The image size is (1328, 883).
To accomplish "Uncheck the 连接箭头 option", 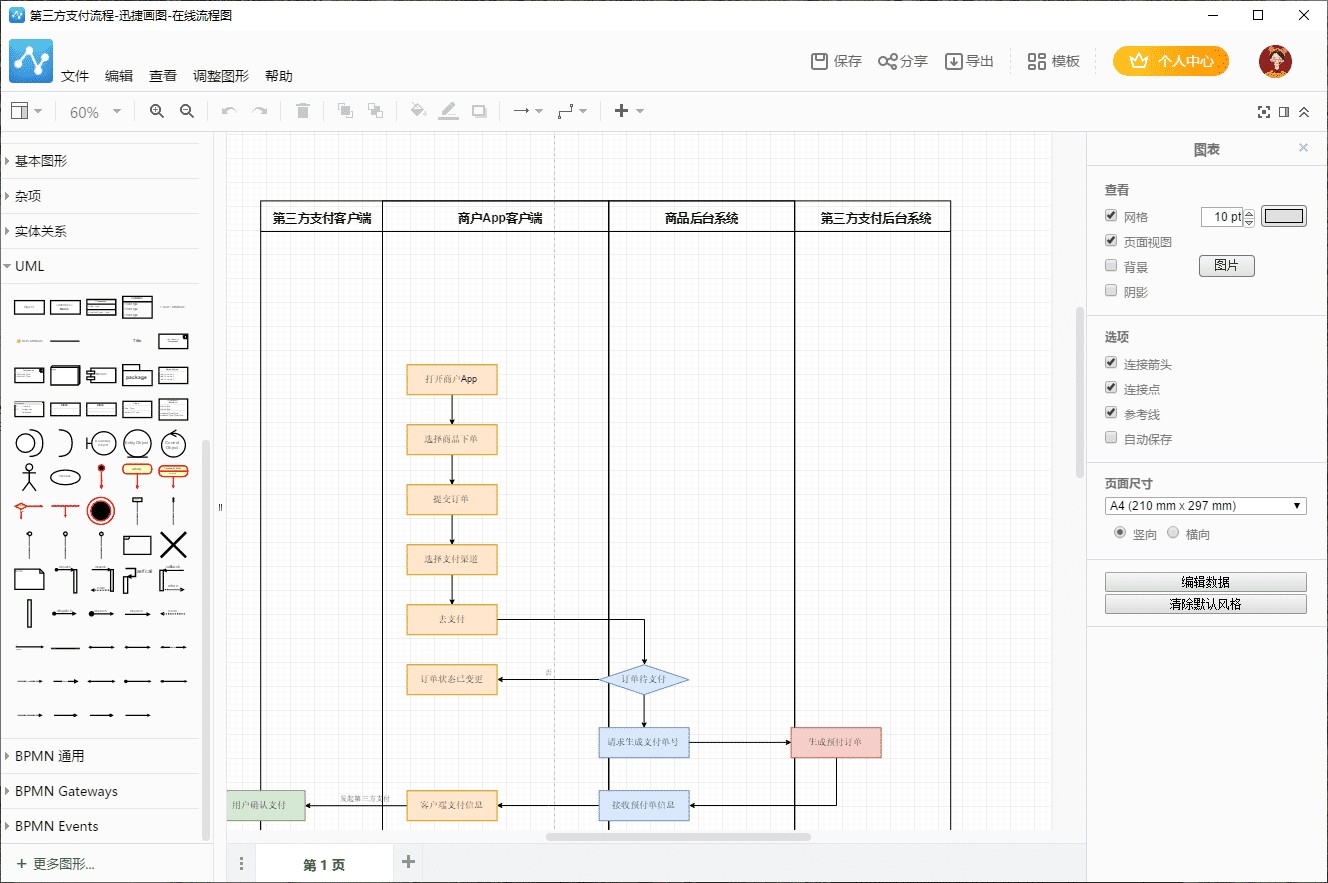I will point(1111,363).
